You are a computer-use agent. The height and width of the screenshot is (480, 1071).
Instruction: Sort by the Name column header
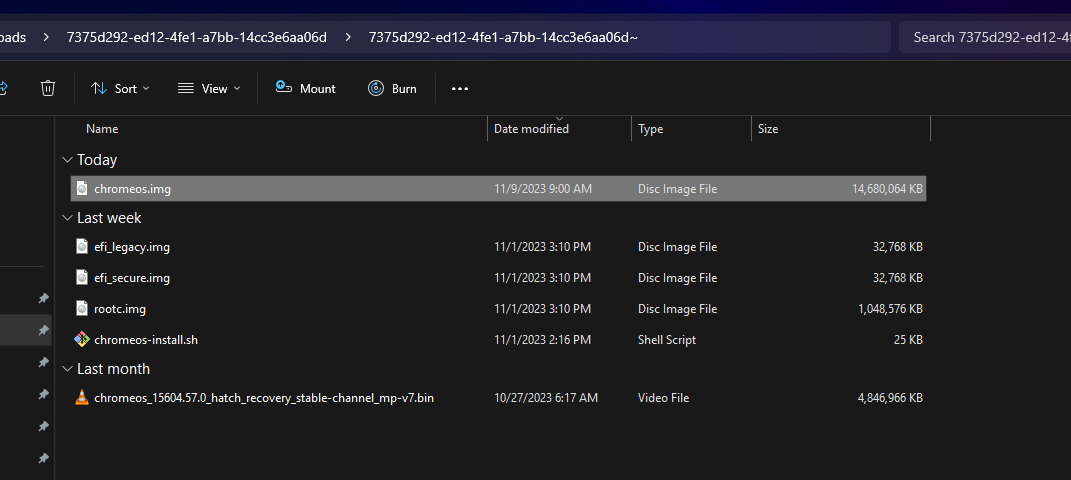tap(102, 129)
